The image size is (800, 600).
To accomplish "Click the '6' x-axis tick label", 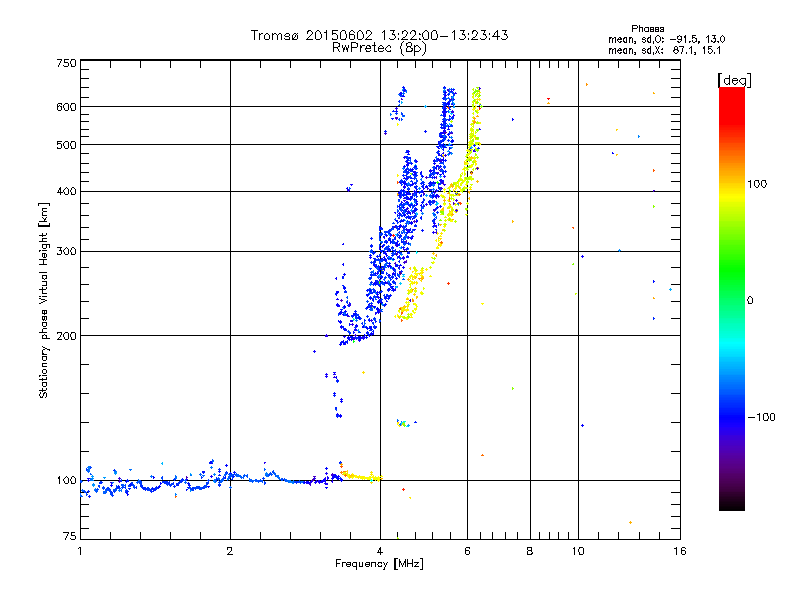I will [467, 551].
